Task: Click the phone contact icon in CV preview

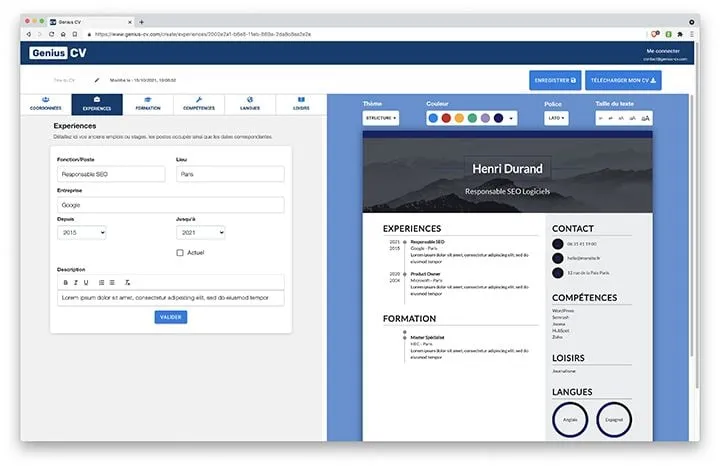Action: click(557, 244)
